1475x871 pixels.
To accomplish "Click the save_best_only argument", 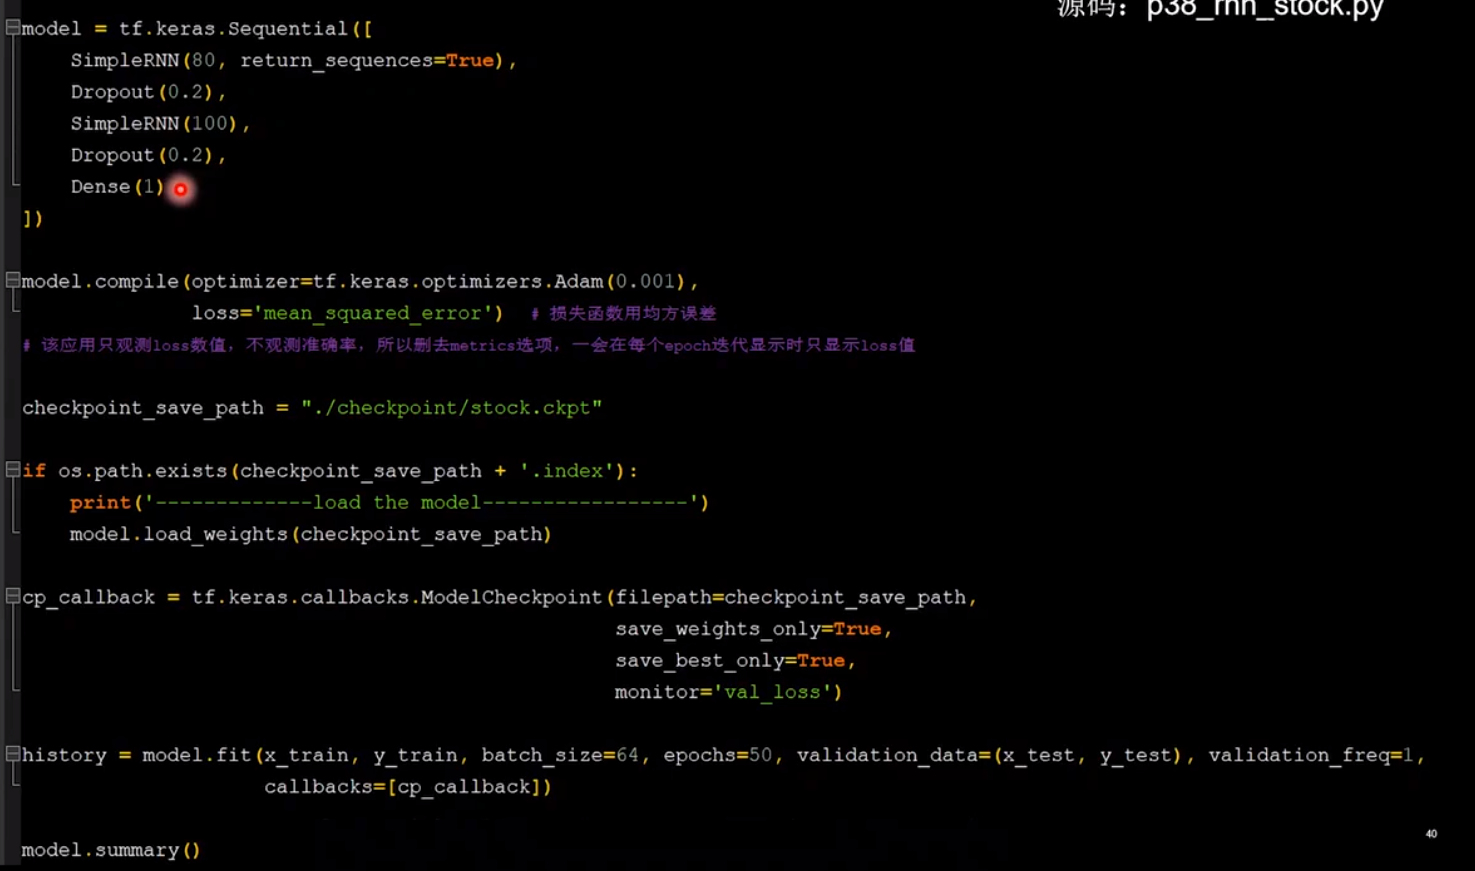I will click(x=700, y=661).
